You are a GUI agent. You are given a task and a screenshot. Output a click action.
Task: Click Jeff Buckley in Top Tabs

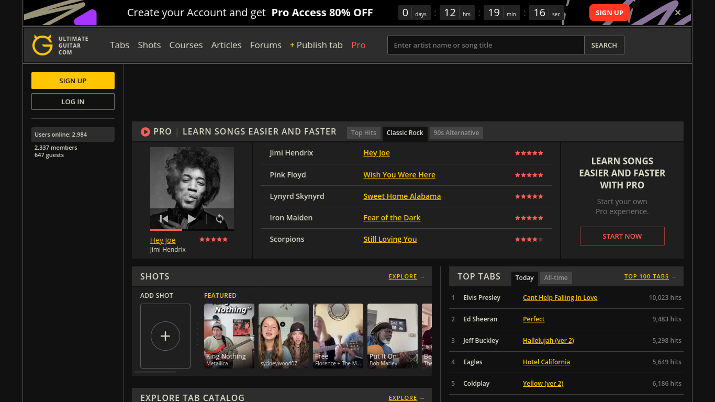[481, 340]
